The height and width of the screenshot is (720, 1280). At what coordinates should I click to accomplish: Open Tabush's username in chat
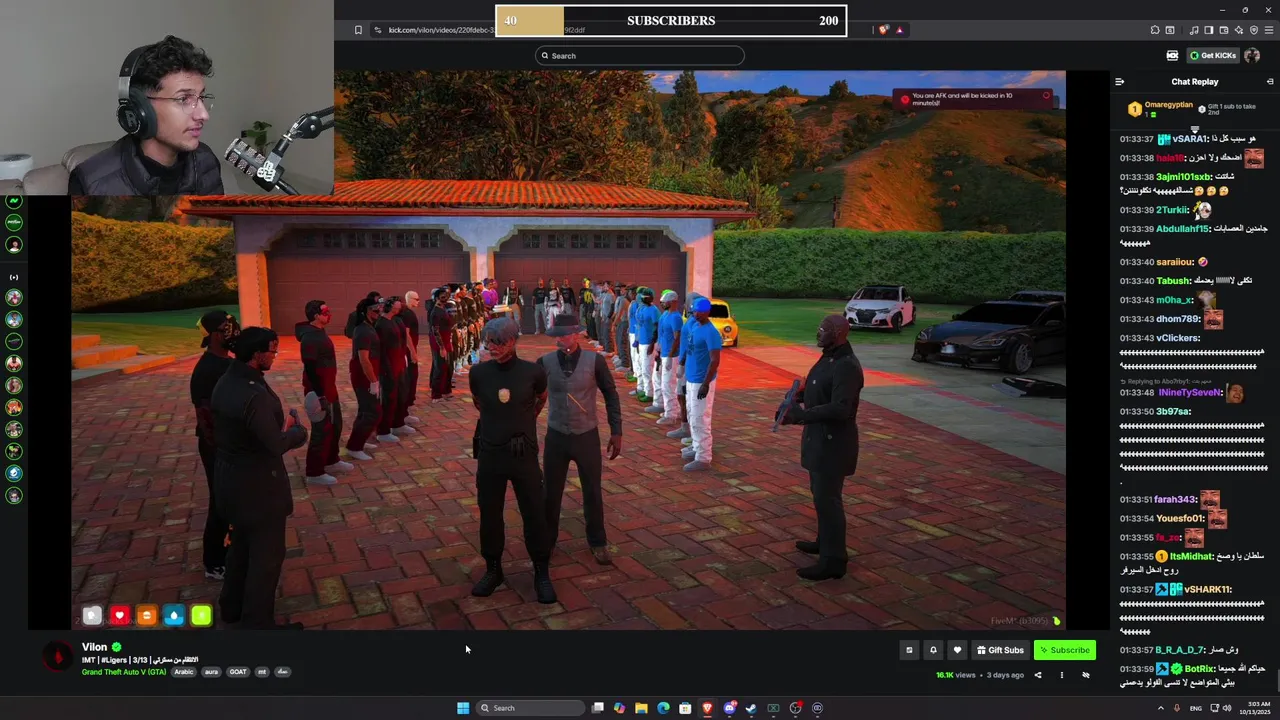(1173, 281)
